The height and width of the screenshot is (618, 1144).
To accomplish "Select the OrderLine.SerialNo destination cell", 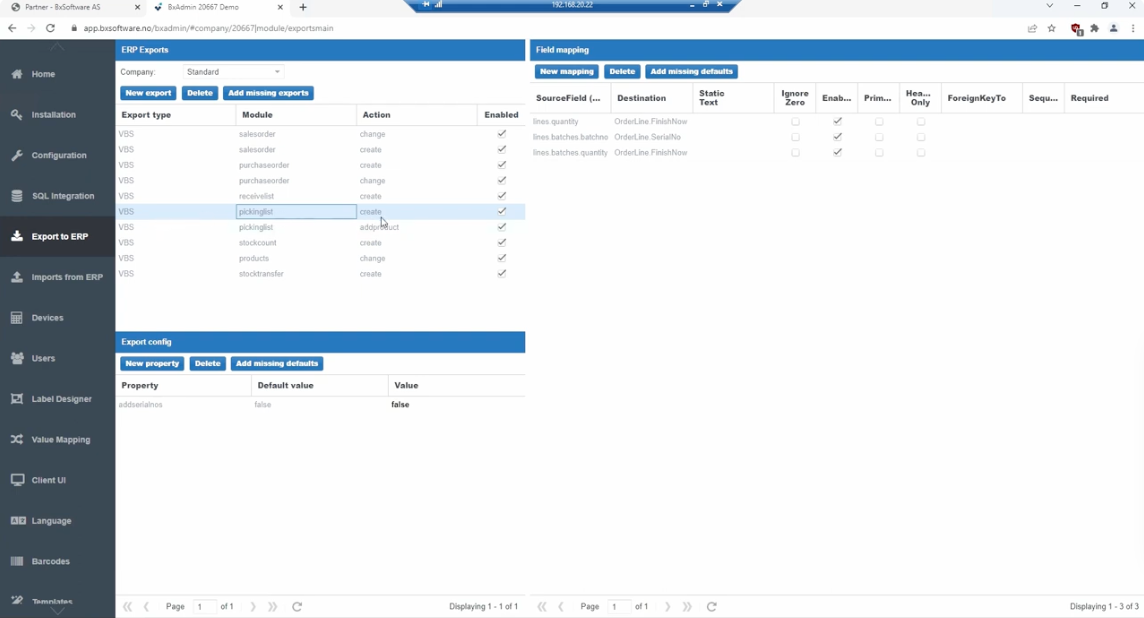I will (652, 137).
